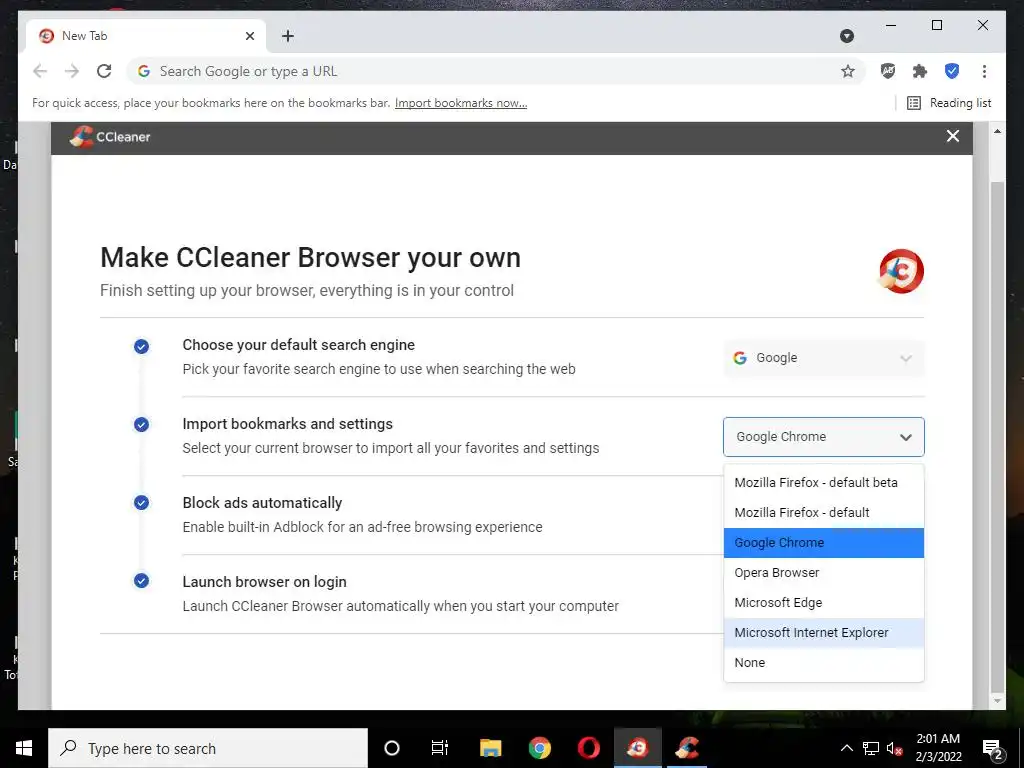This screenshot has width=1024, height=768.
Task: Click scrollbar down arrow
Action: point(997,701)
